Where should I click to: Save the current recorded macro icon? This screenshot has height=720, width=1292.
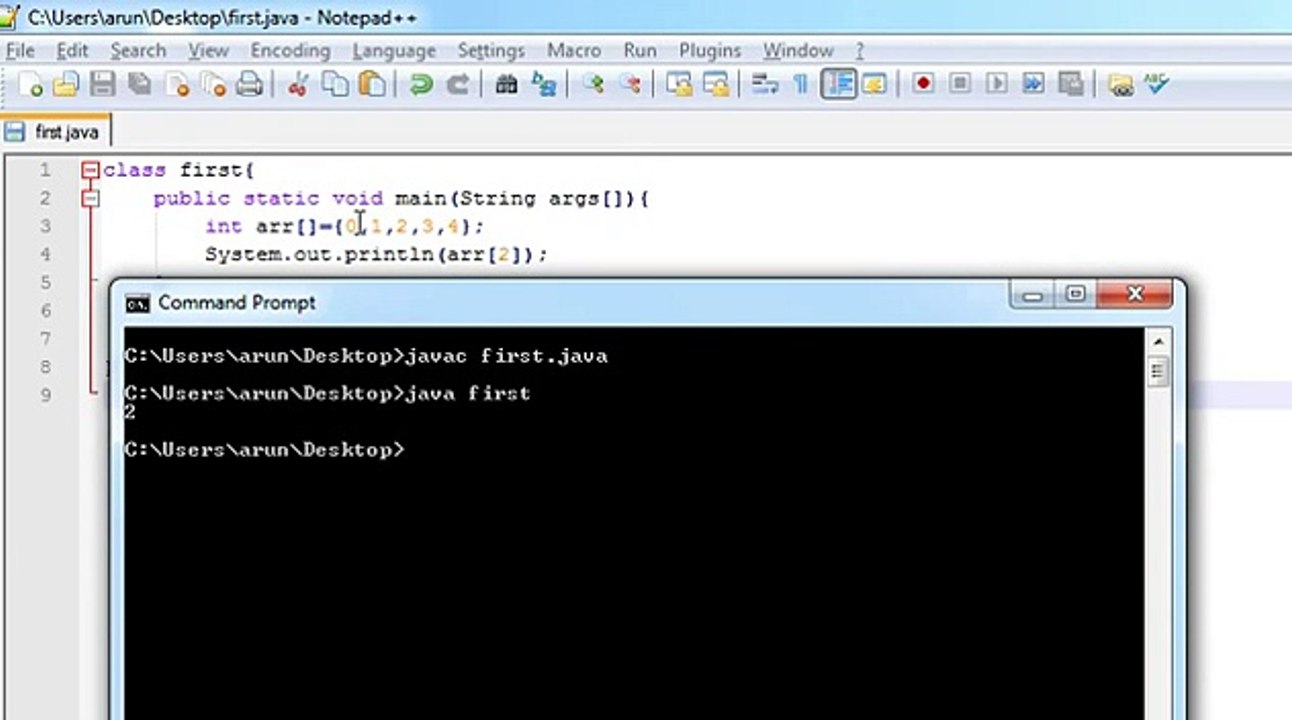[1070, 85]
